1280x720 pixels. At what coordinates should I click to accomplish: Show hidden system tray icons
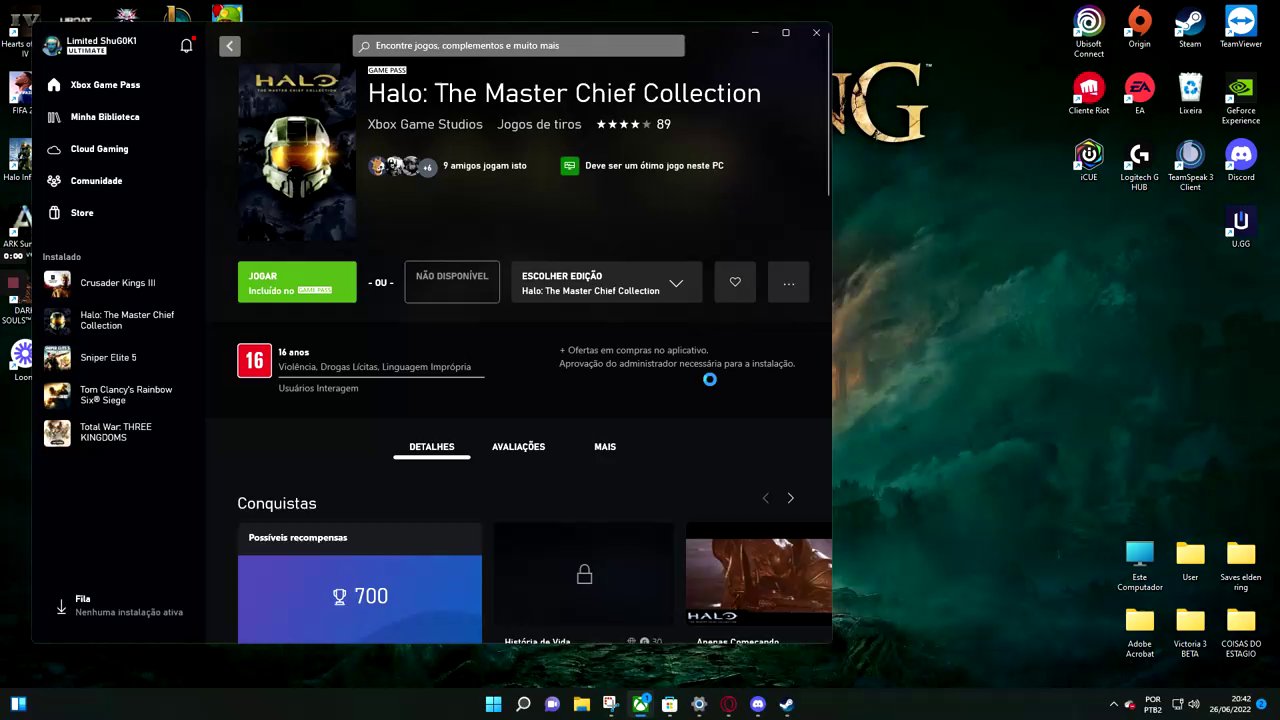(1114, 704)
